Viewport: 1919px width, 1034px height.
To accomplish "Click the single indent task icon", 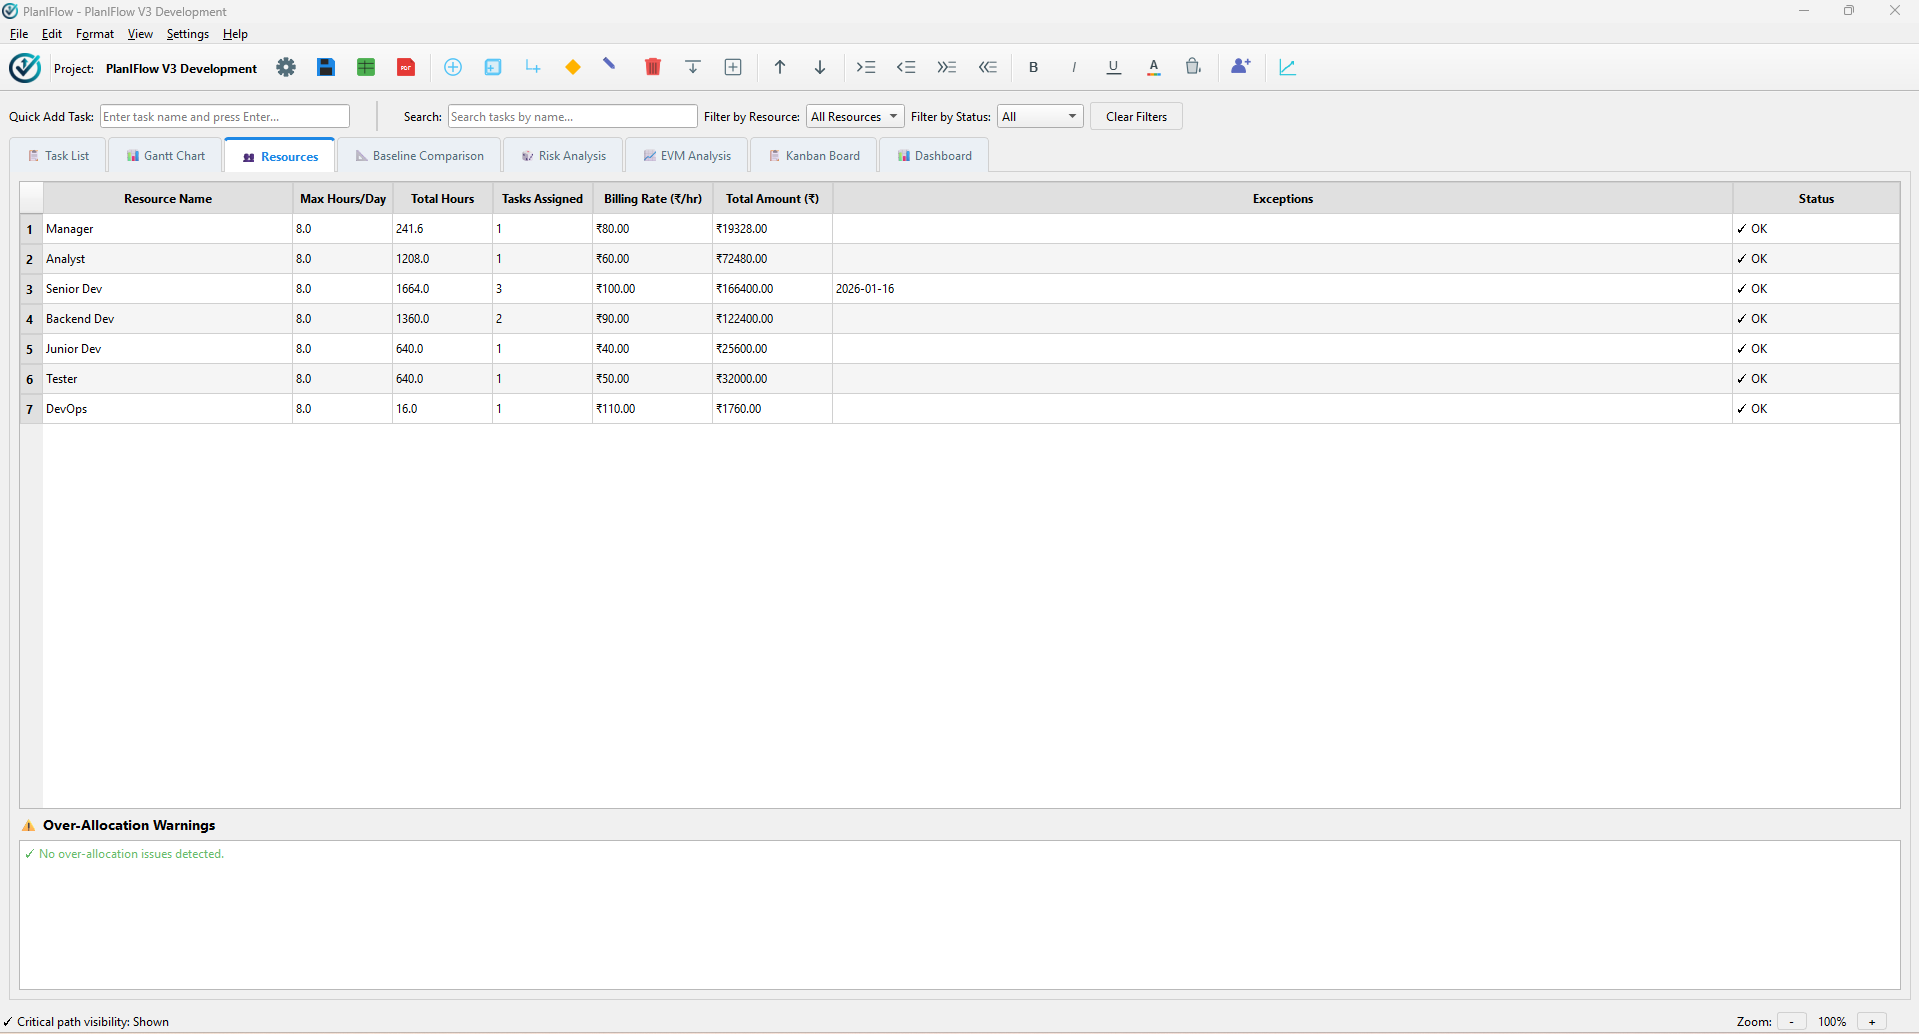I will pos(866,67).
